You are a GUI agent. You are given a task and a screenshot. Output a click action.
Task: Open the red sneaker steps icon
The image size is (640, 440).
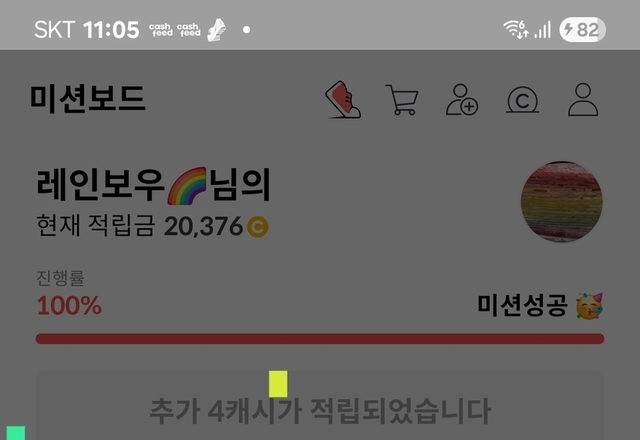coord(343,100)
